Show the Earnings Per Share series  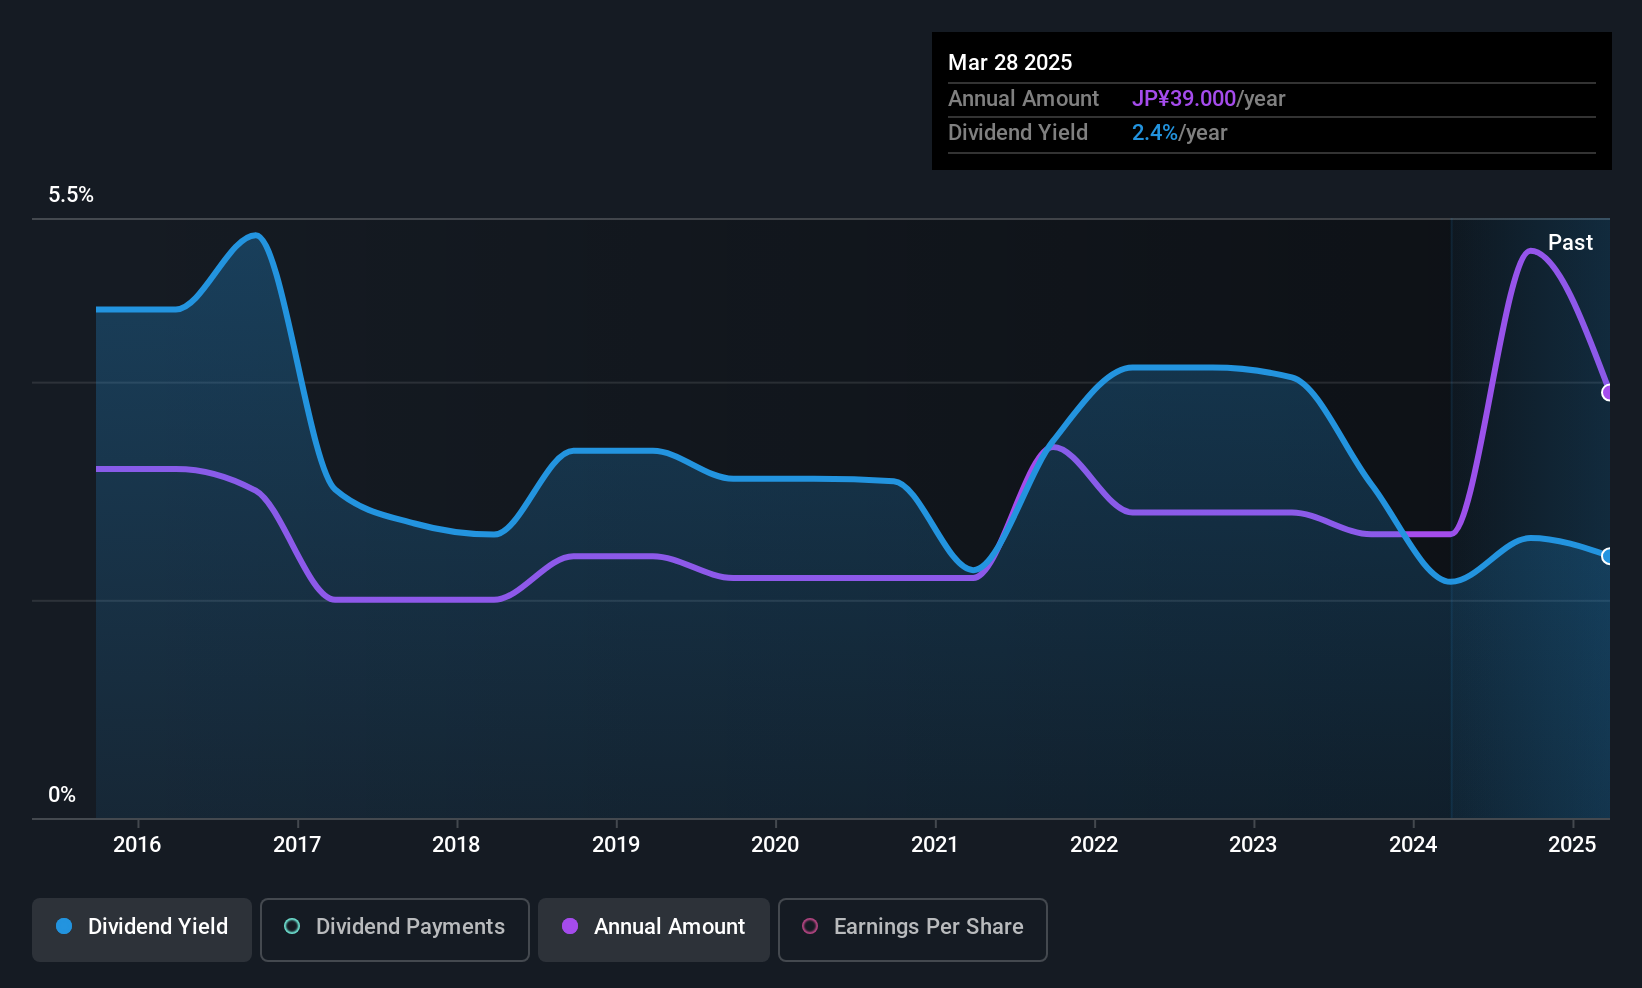[x=912, y=929]
